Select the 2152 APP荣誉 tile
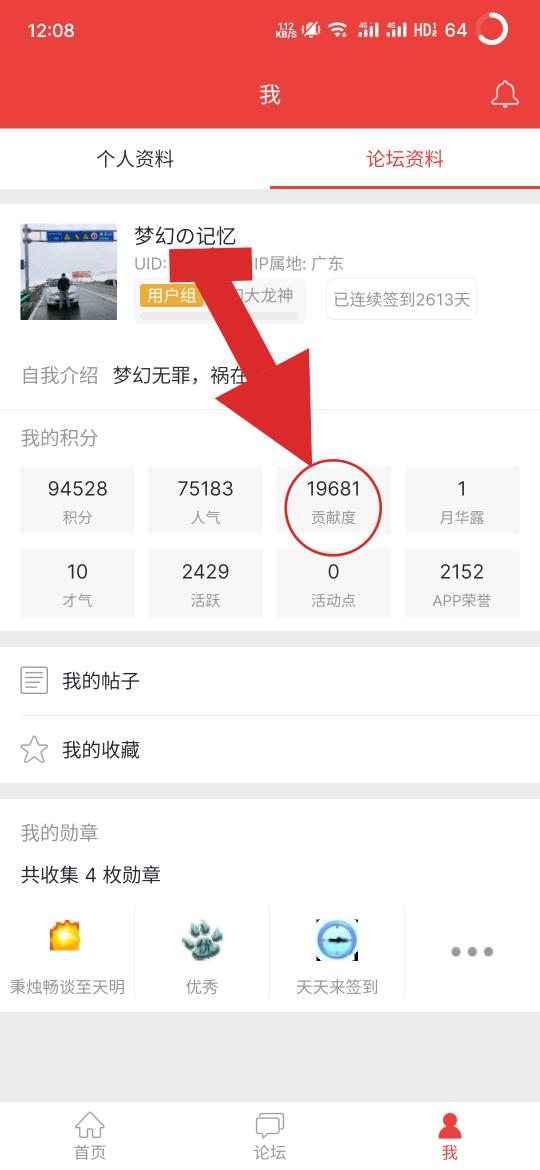The width and height of the screenshot is (540, 1170). point(462,583)
